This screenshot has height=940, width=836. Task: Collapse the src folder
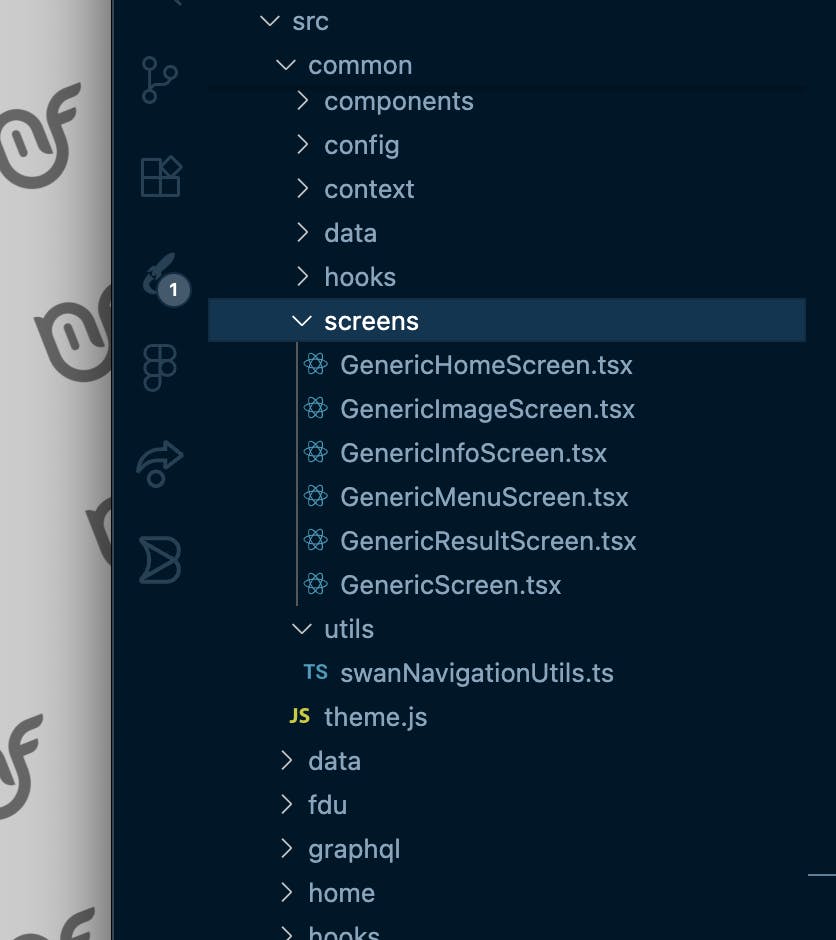click(269, 21)
